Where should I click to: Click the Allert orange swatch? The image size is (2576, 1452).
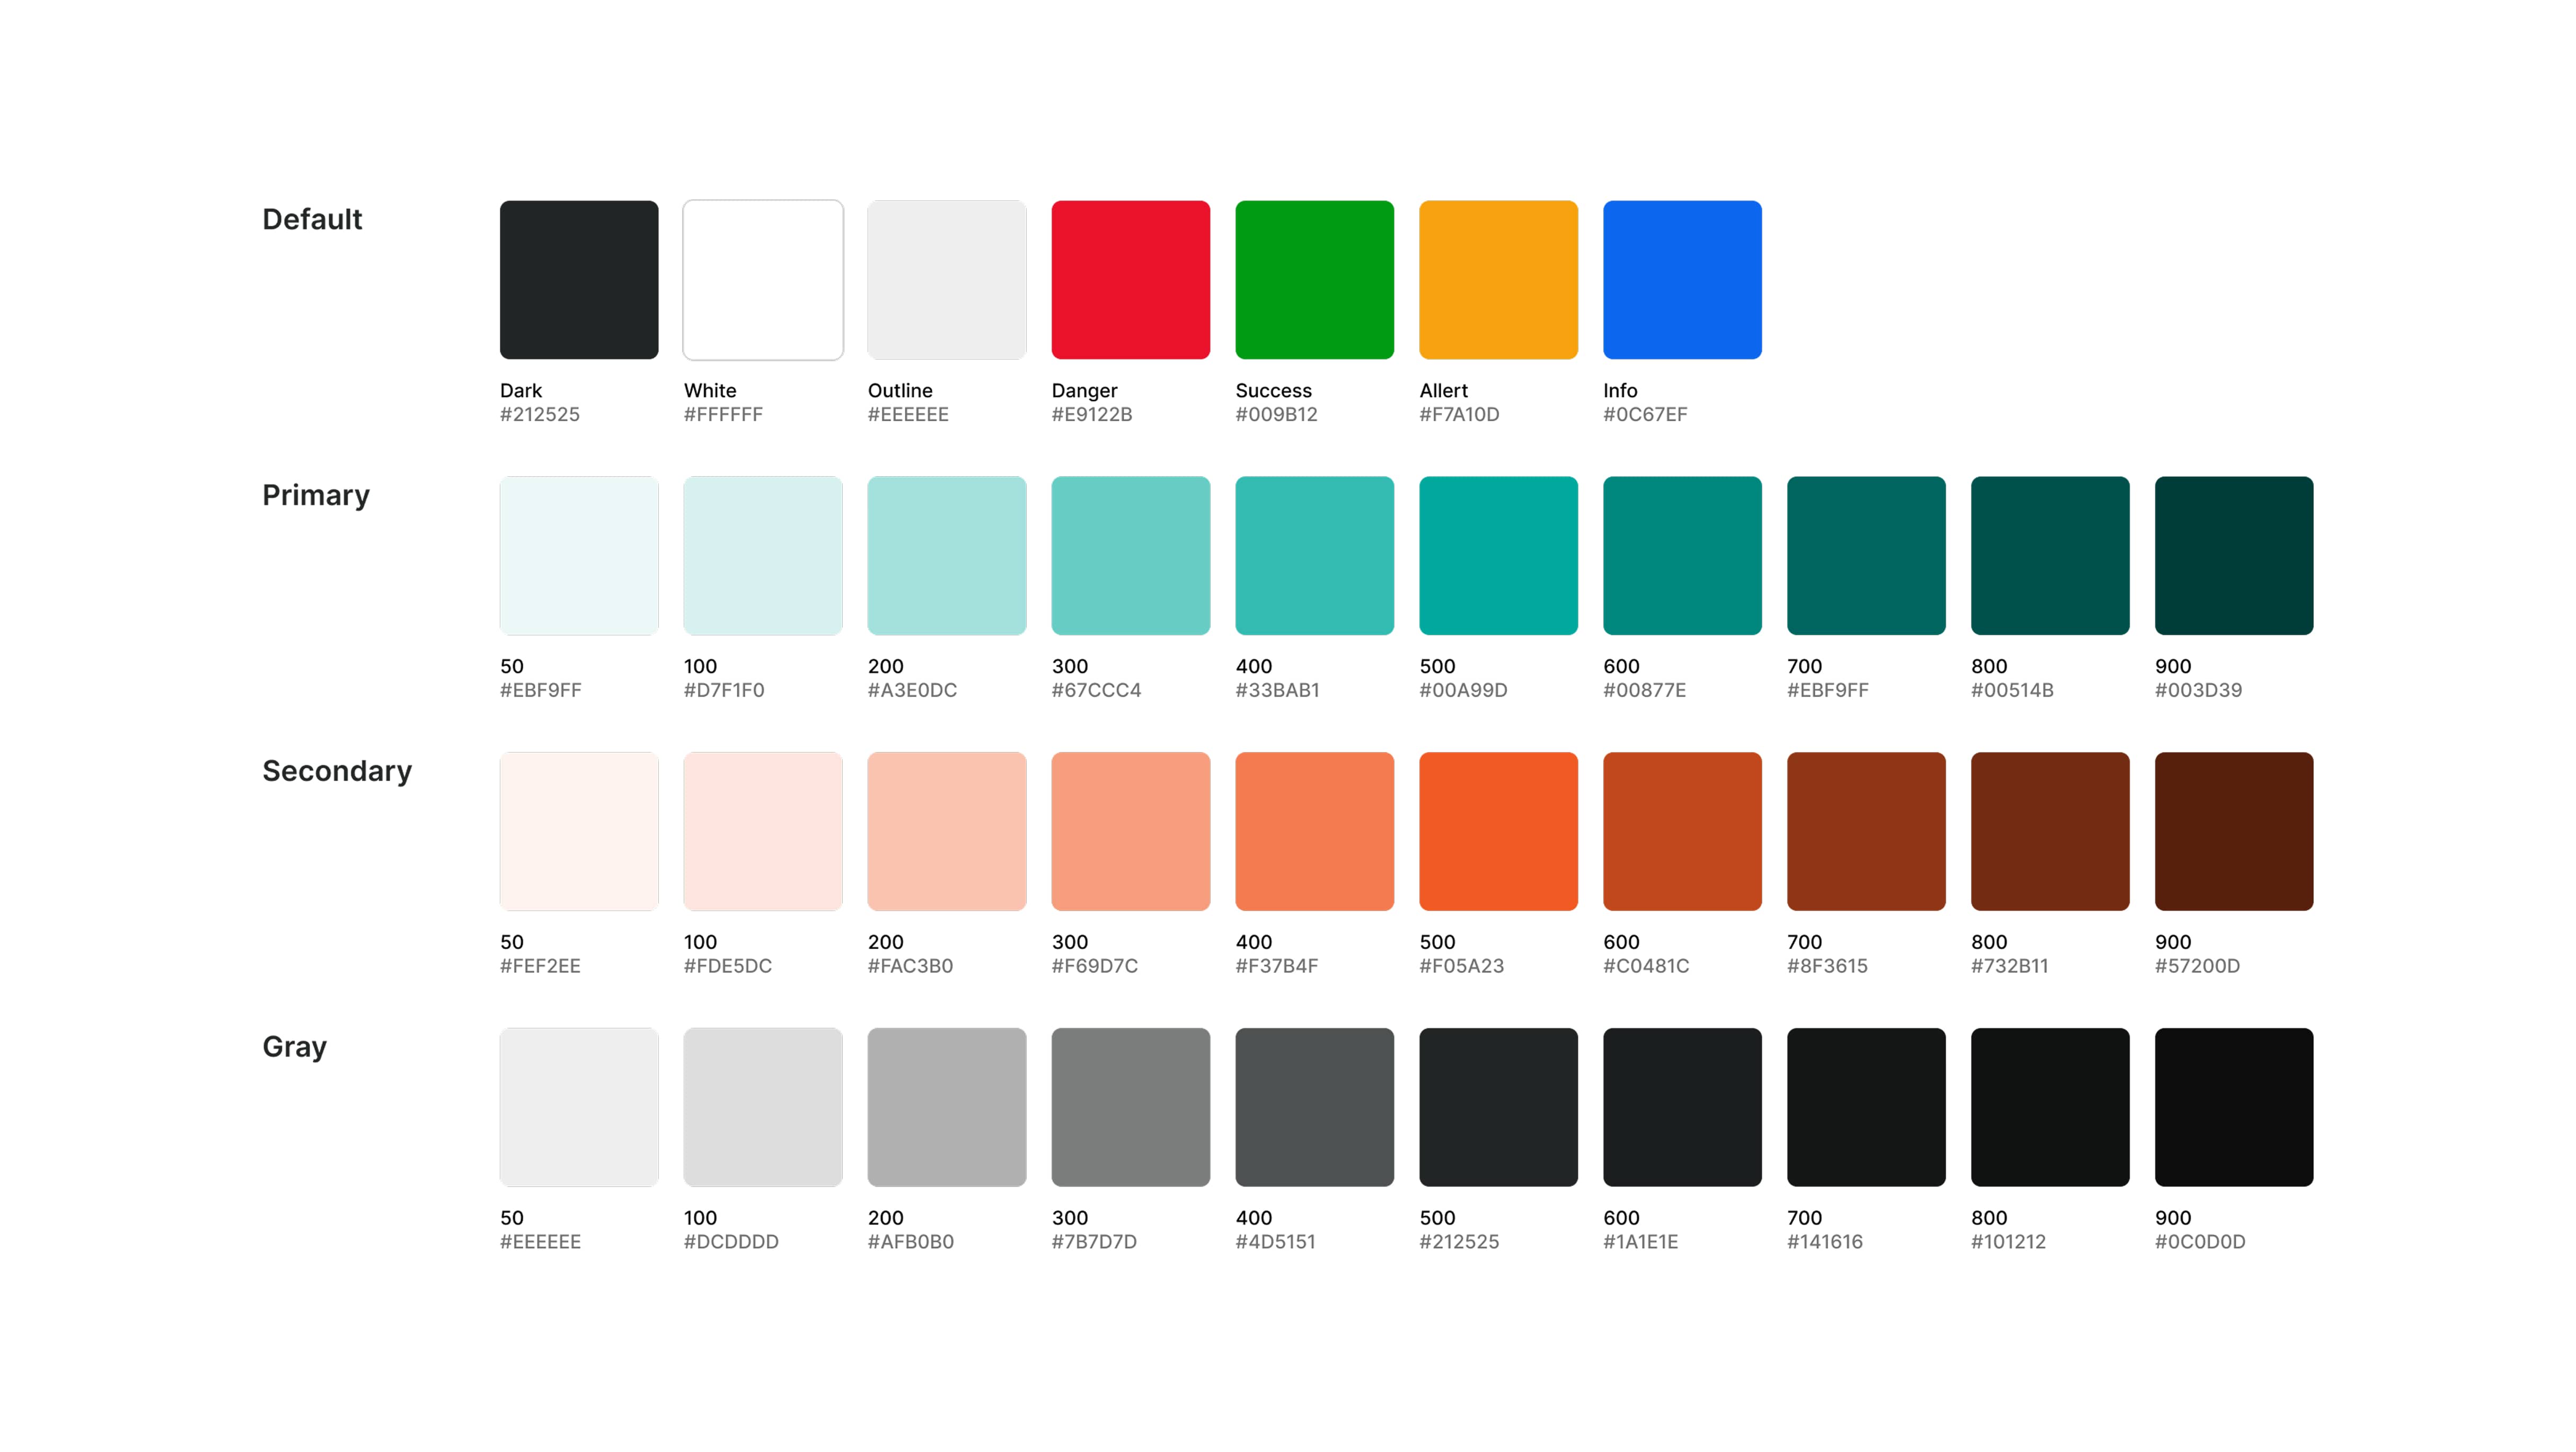tap(1499, 280)
